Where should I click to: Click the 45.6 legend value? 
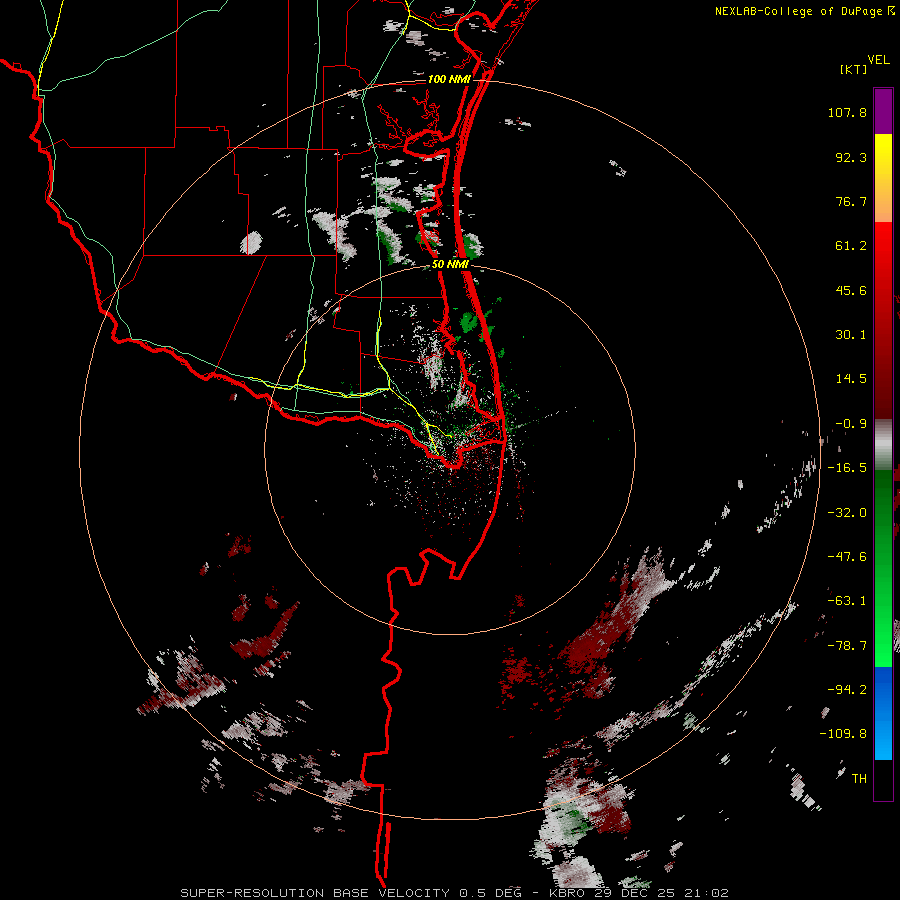click(851, 290)
